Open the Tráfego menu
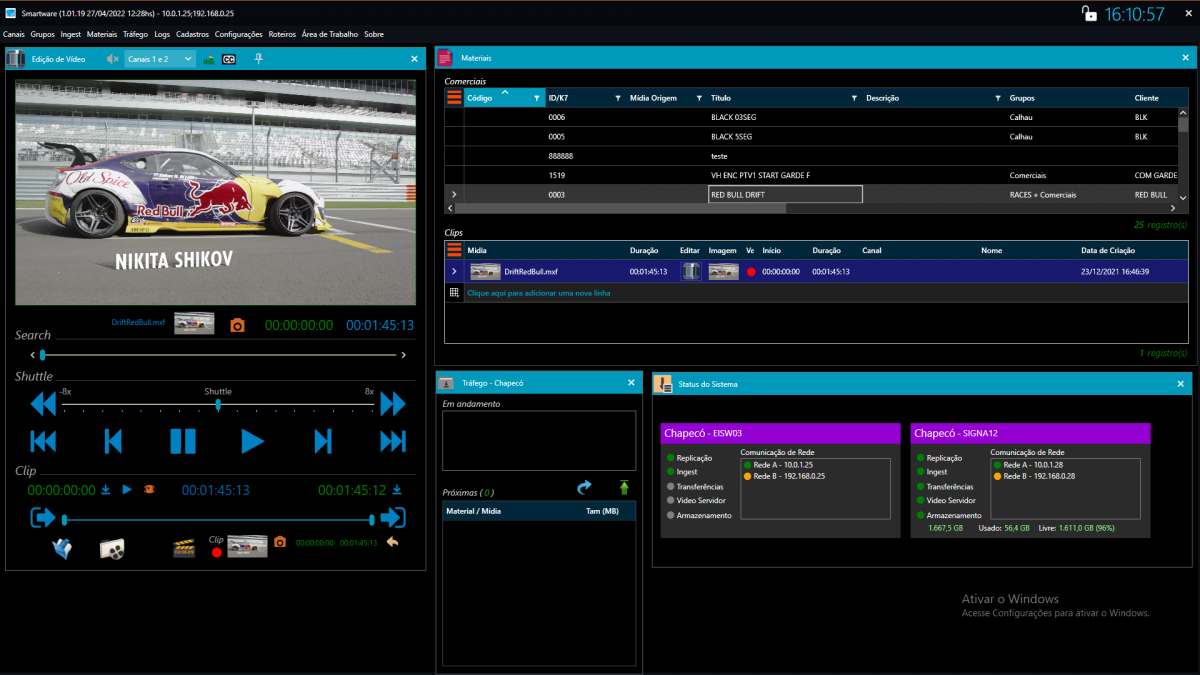The image size is (1200, 675). (x=135, y=34)
